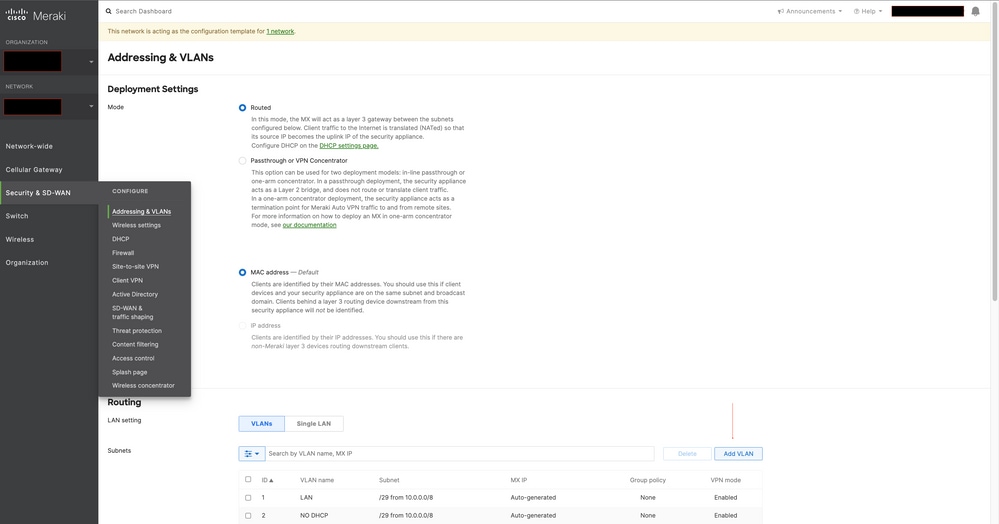The width and height of the screenshot is (999, 524).
Task: Open SD-WAN & traffic shaping item
Action: 133,312
